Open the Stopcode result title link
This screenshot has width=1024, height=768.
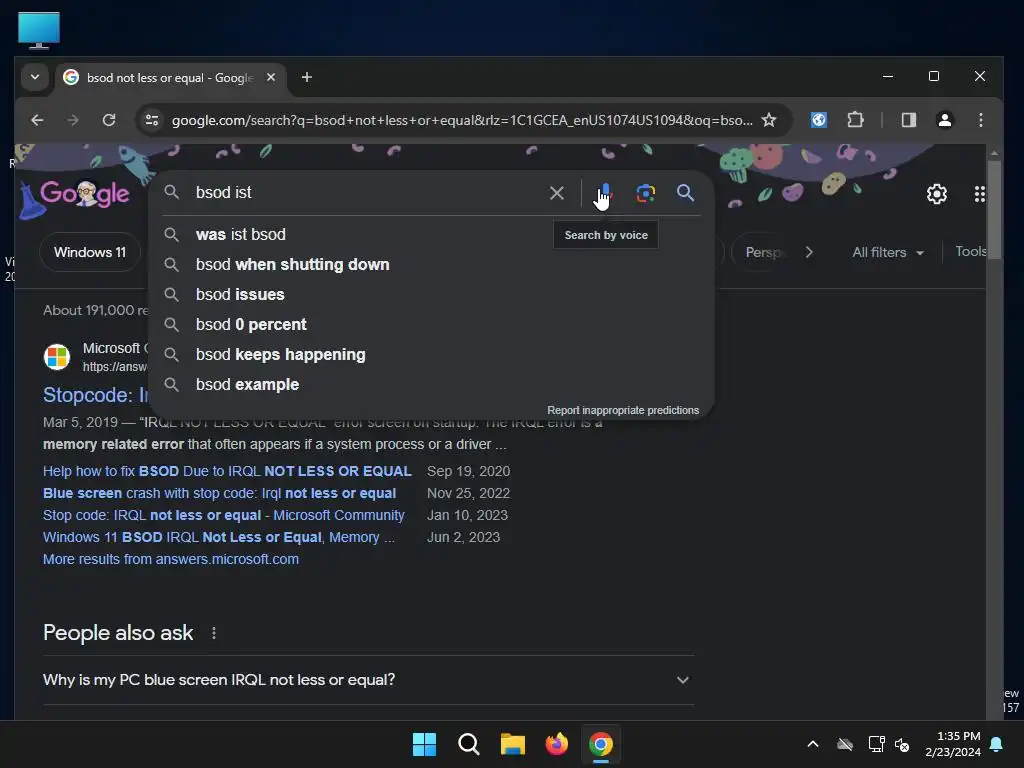point(95,394)
